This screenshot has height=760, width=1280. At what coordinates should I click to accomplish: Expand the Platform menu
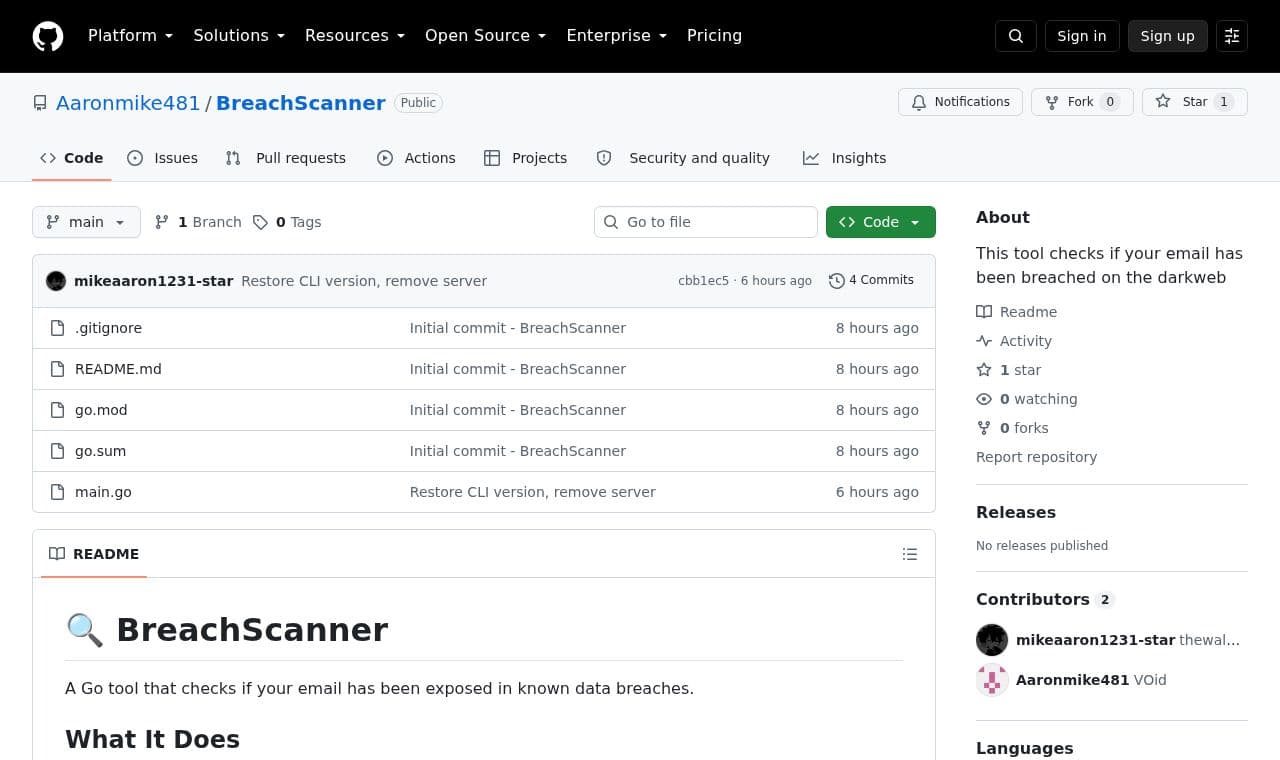130,36
